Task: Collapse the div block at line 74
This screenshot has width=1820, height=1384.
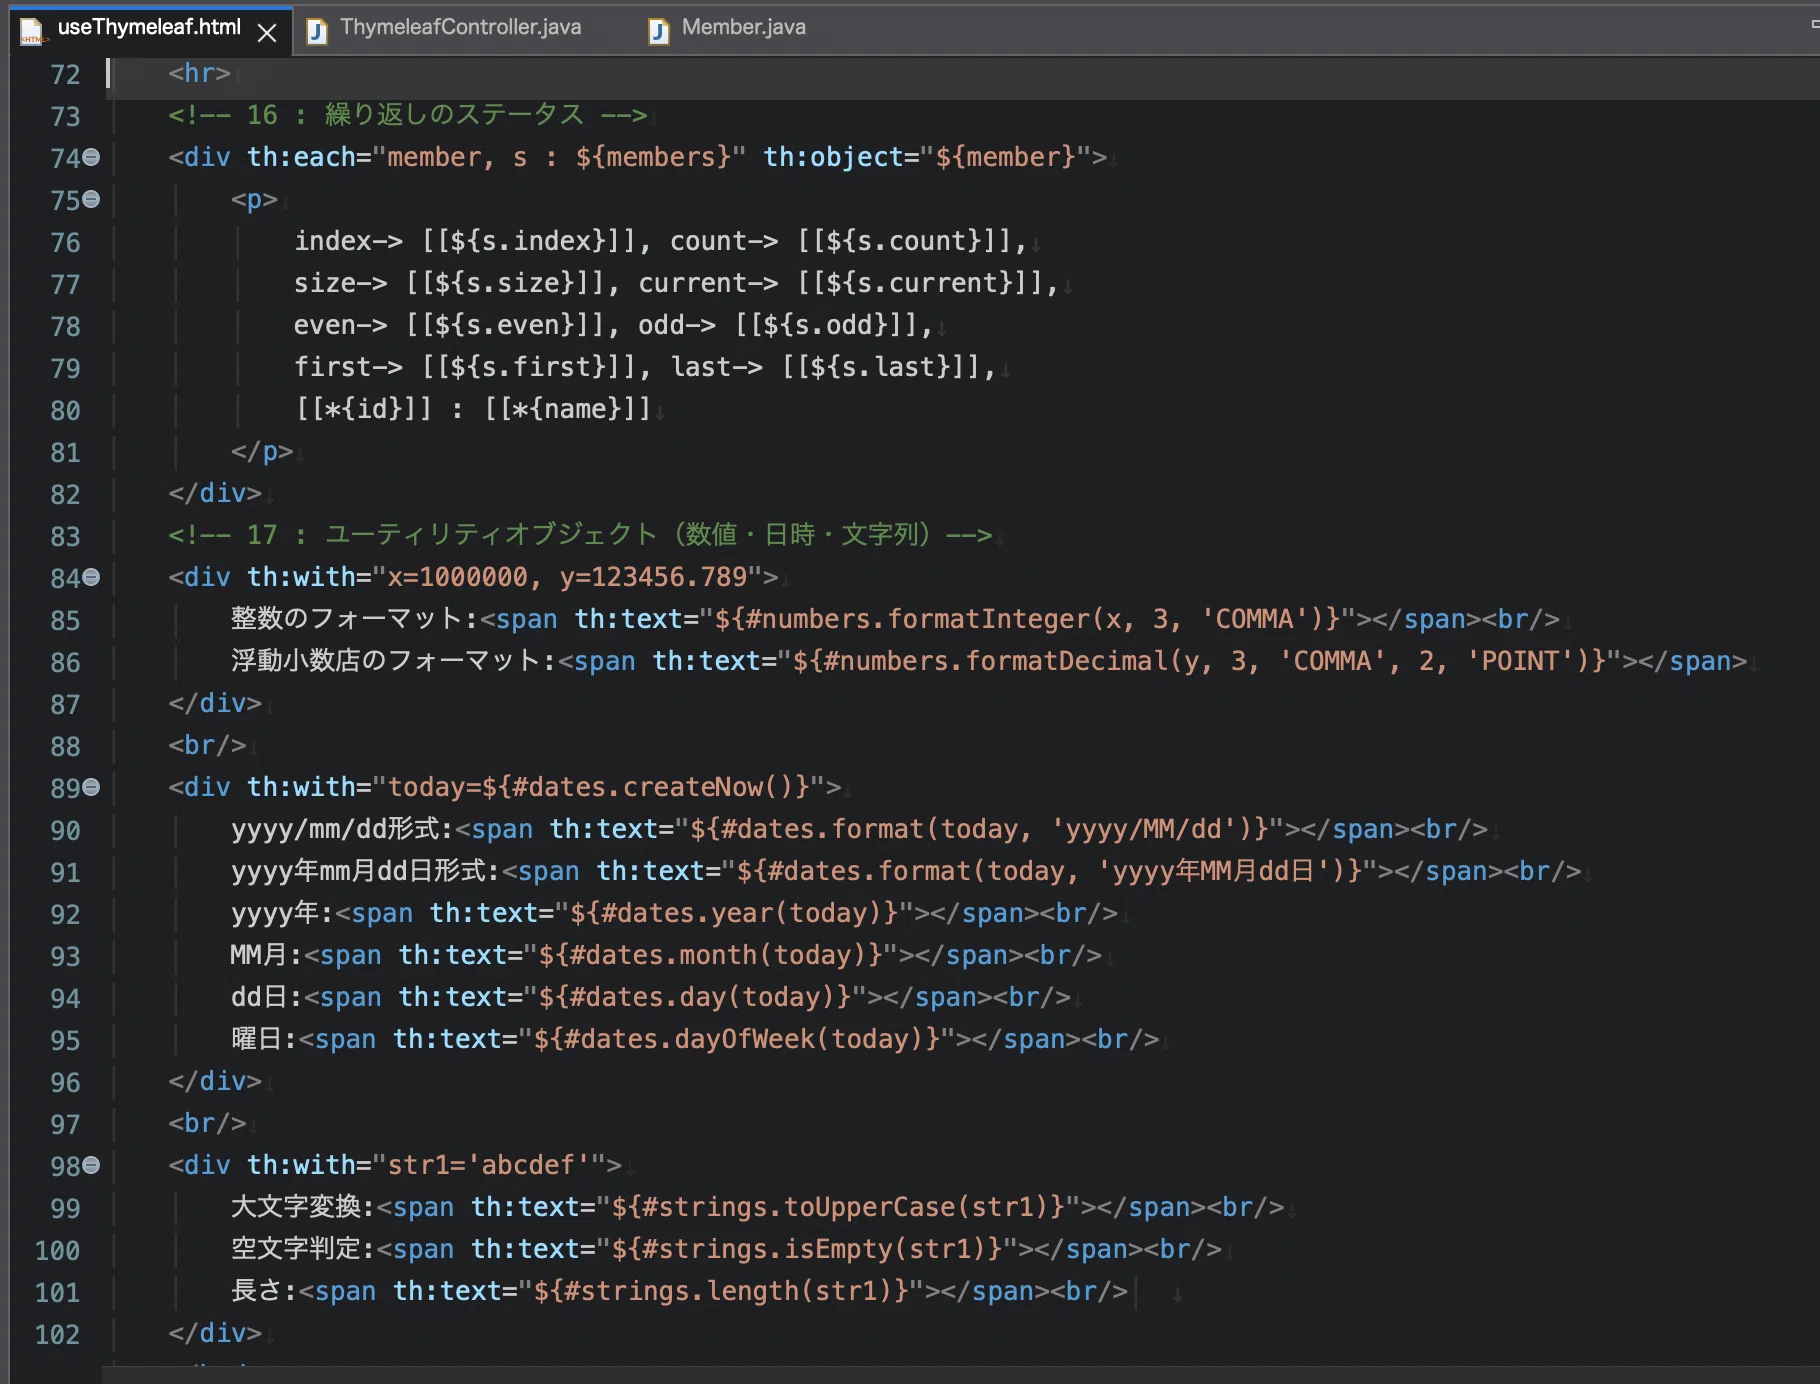Action: coord(91,157)
